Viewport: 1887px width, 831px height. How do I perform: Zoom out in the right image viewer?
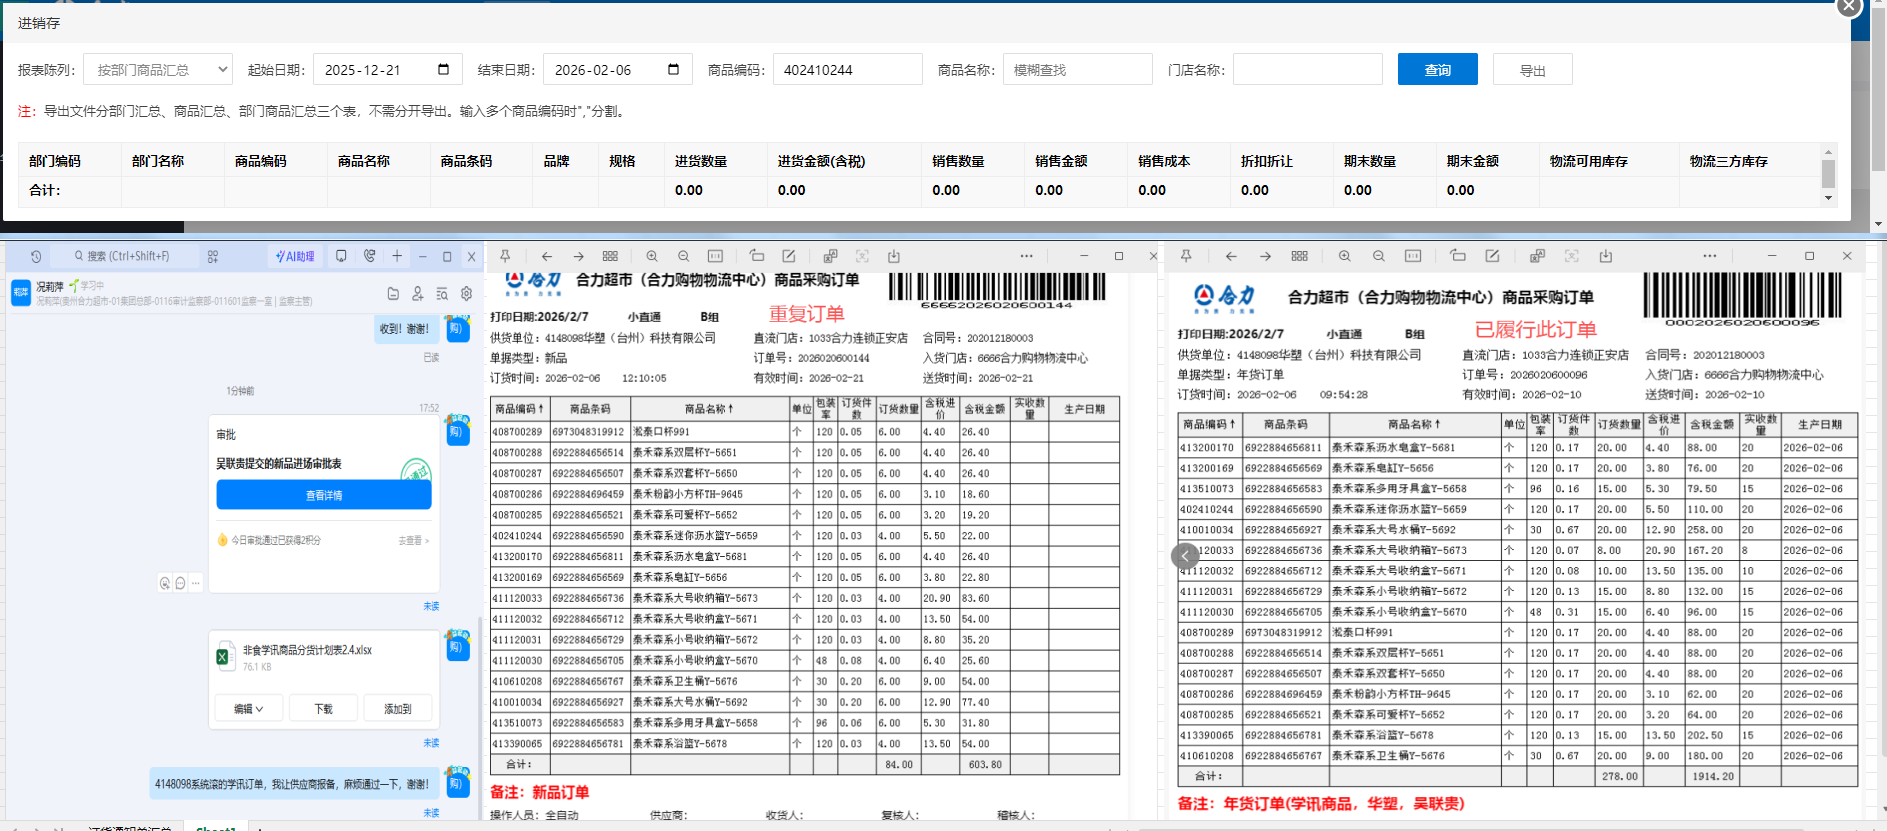1378,257
